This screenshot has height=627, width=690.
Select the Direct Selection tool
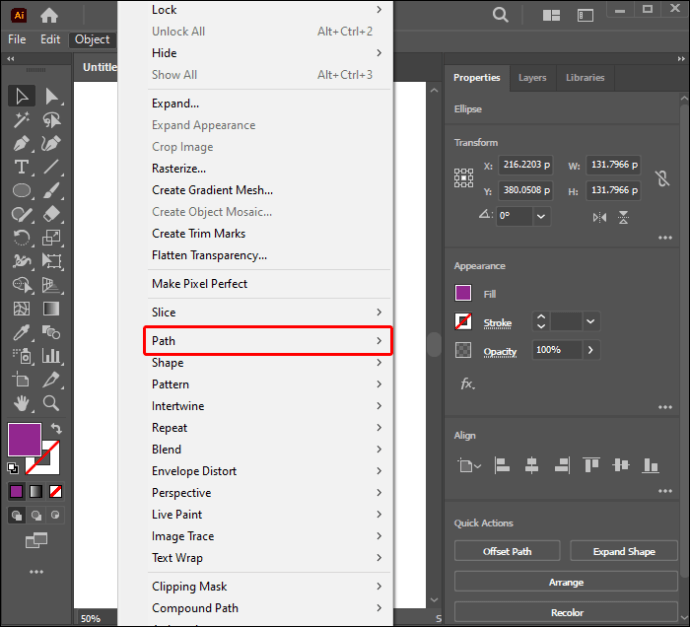pyautogui.click(x=51, y=96)
